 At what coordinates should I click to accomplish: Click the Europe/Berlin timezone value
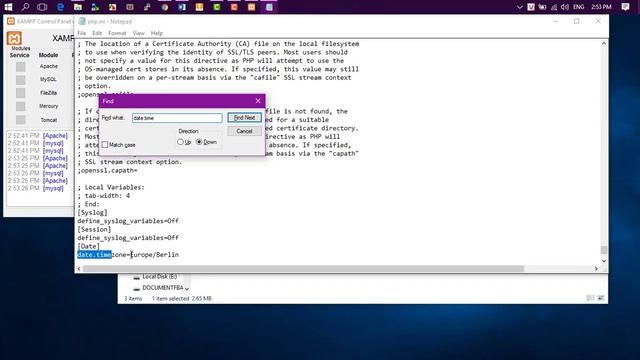point(155,255)
